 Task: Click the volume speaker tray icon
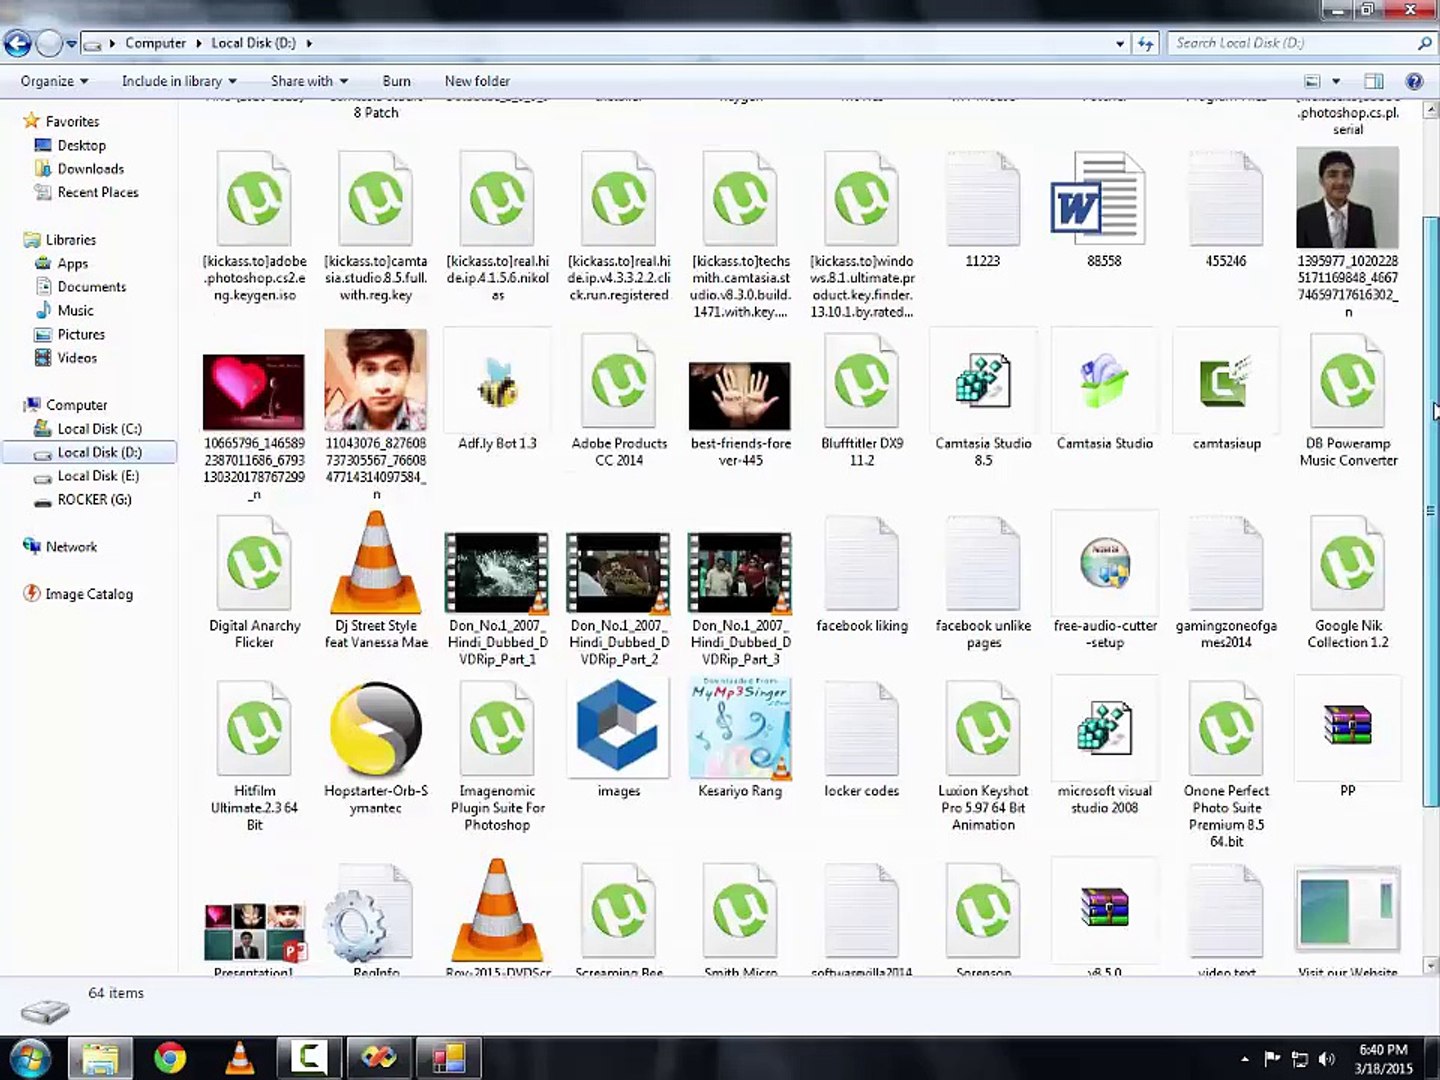pos(1327,1059)
